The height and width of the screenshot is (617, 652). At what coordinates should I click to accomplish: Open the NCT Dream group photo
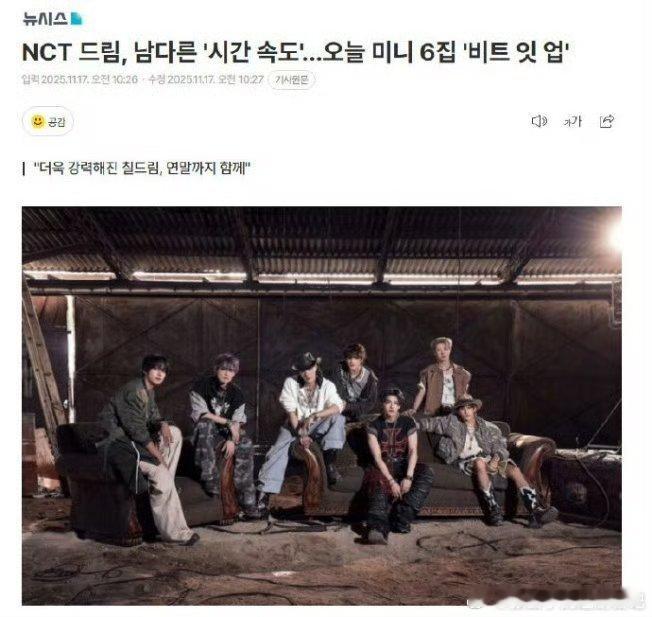(x=322, y=406)
